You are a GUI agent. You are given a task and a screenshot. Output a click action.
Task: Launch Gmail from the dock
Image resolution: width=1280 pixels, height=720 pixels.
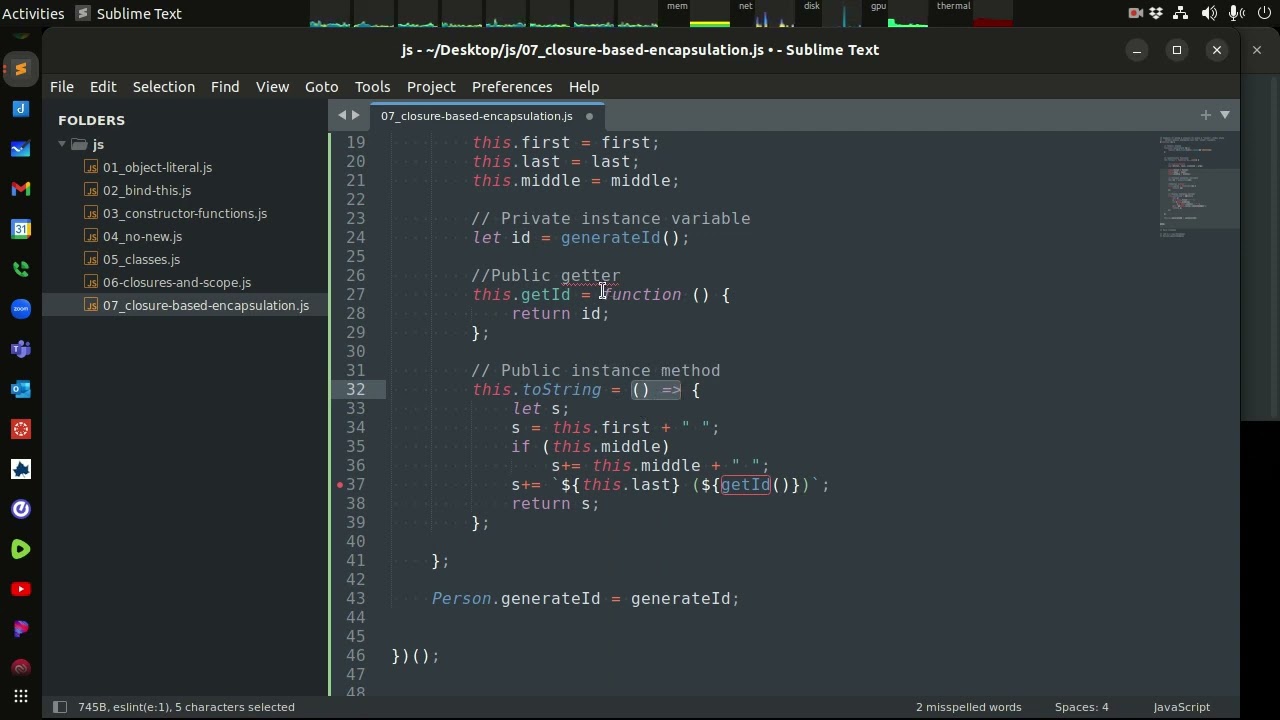(x=21, y=189)
